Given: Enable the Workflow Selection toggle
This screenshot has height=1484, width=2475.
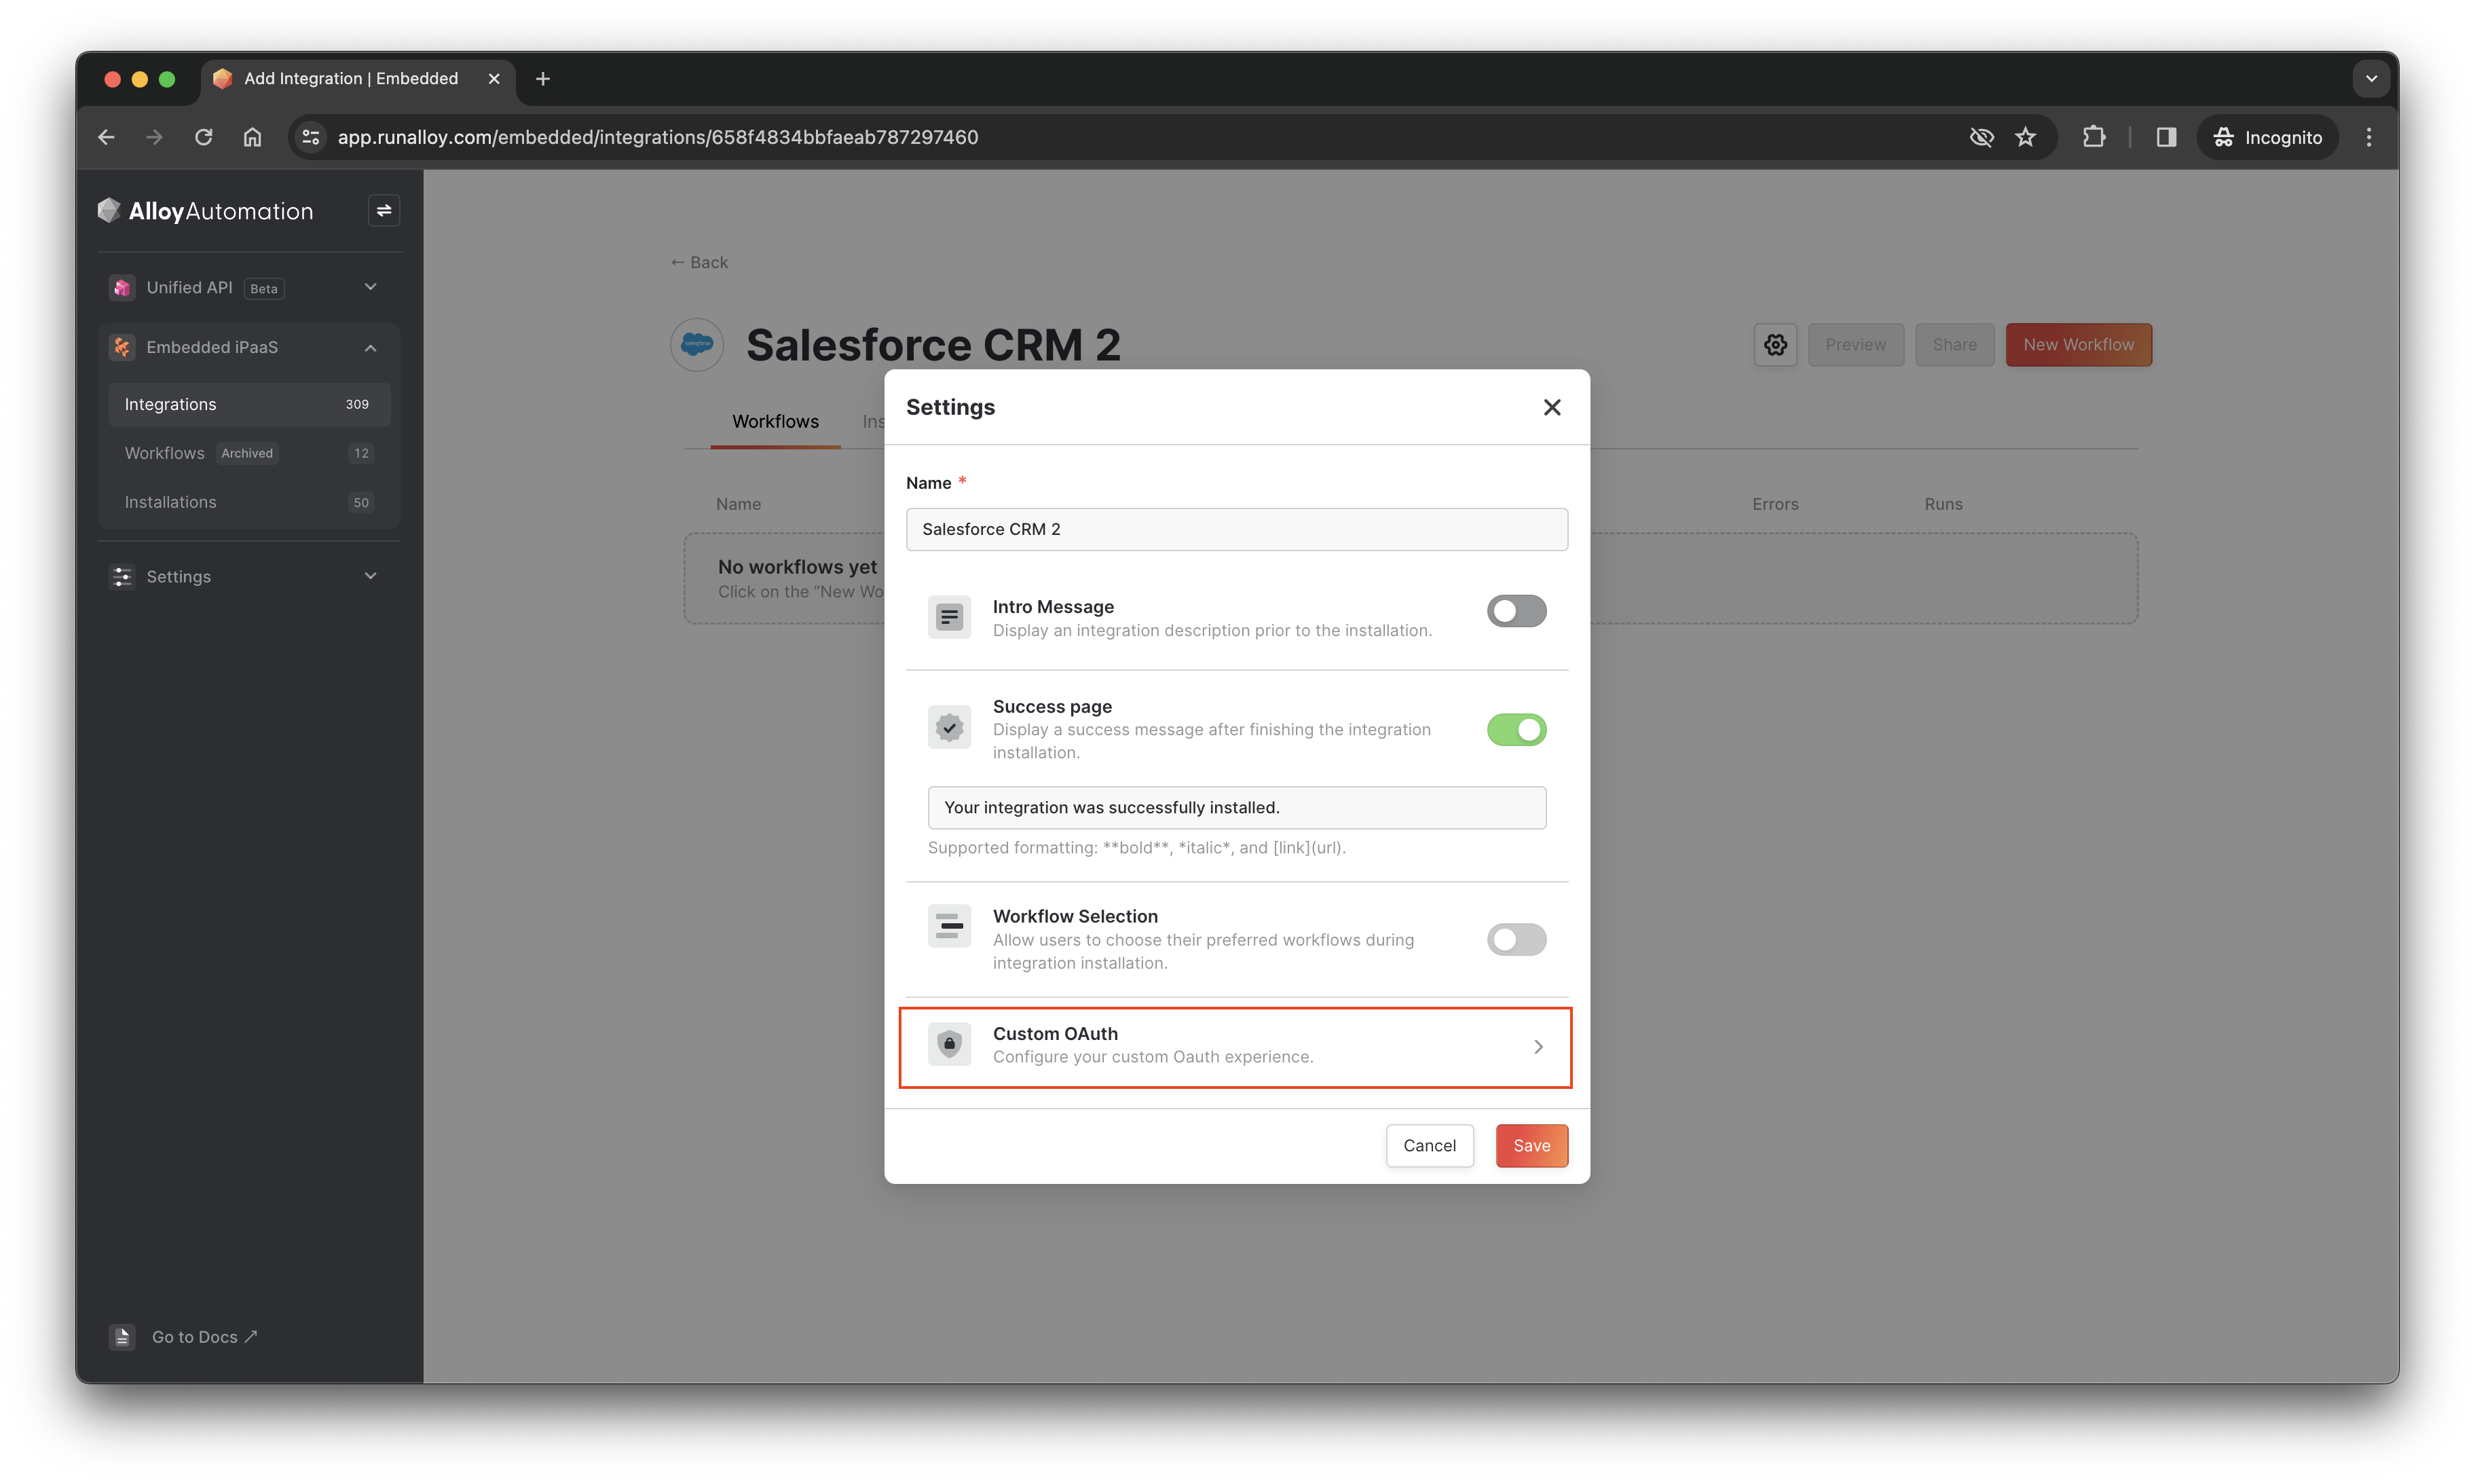Looking at the screenshot, I should coord(1516,940).
